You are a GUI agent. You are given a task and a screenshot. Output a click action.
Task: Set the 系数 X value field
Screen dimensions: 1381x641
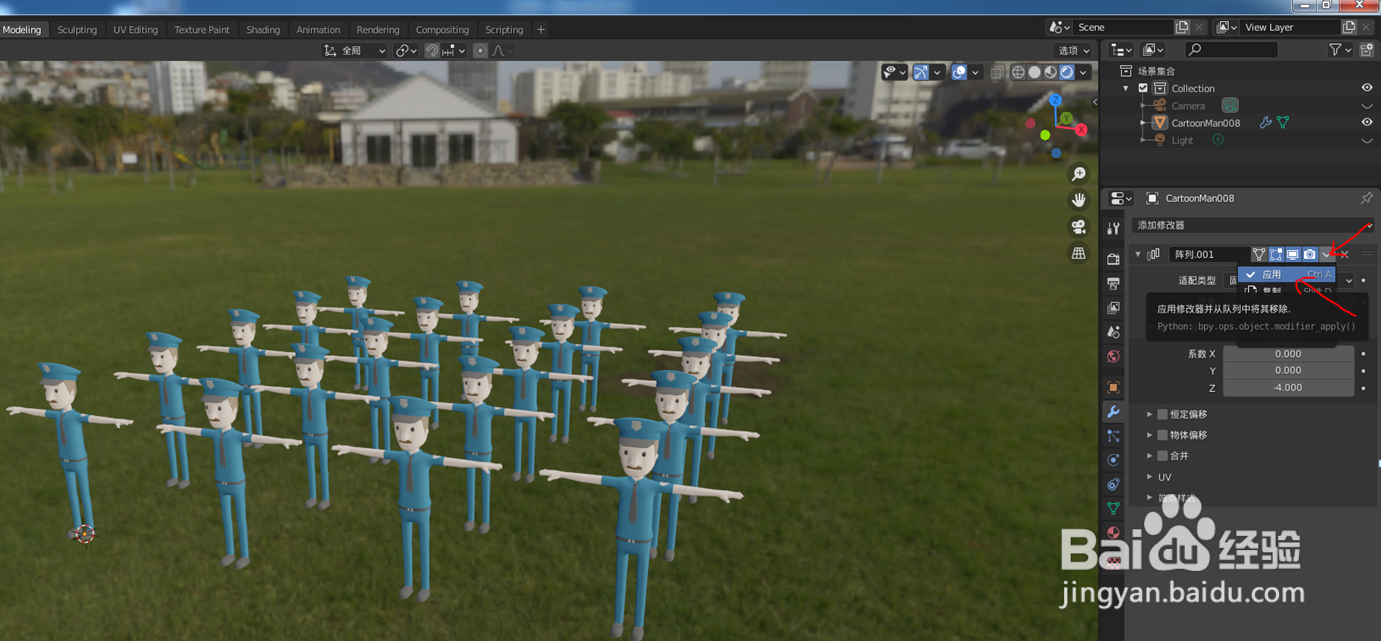(x=1288, y=353)
